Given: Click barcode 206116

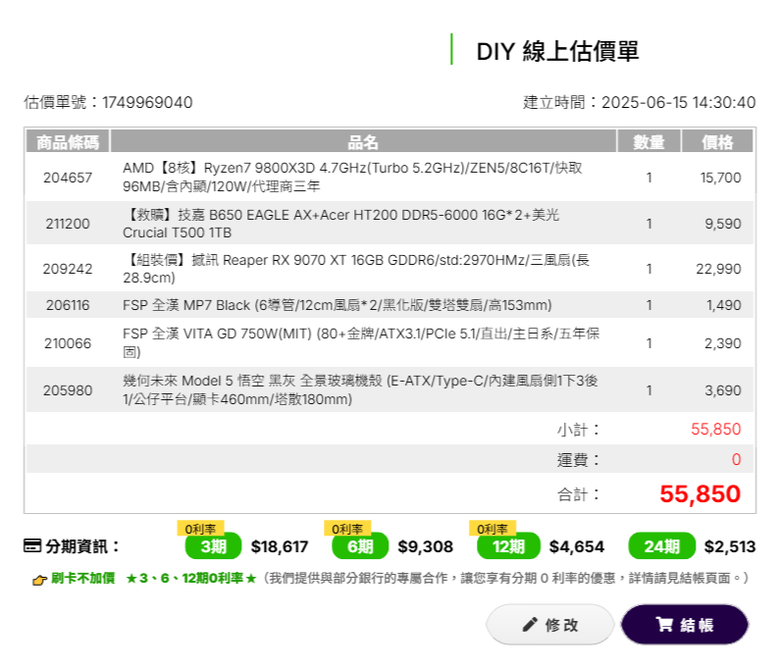Looking at the screenshot, I should pos(68,305).
